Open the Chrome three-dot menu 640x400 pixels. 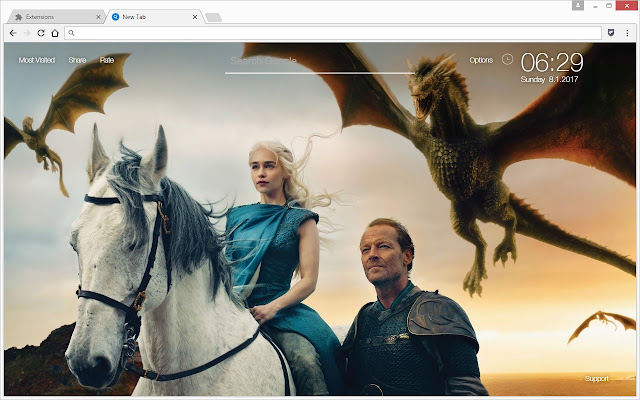(627, 33)
